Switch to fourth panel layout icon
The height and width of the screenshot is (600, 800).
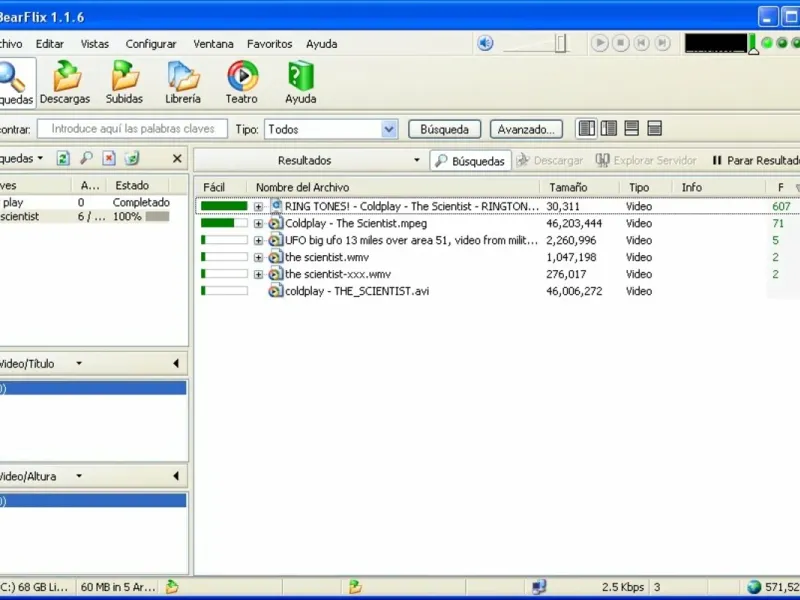click(x=654, y=129)
